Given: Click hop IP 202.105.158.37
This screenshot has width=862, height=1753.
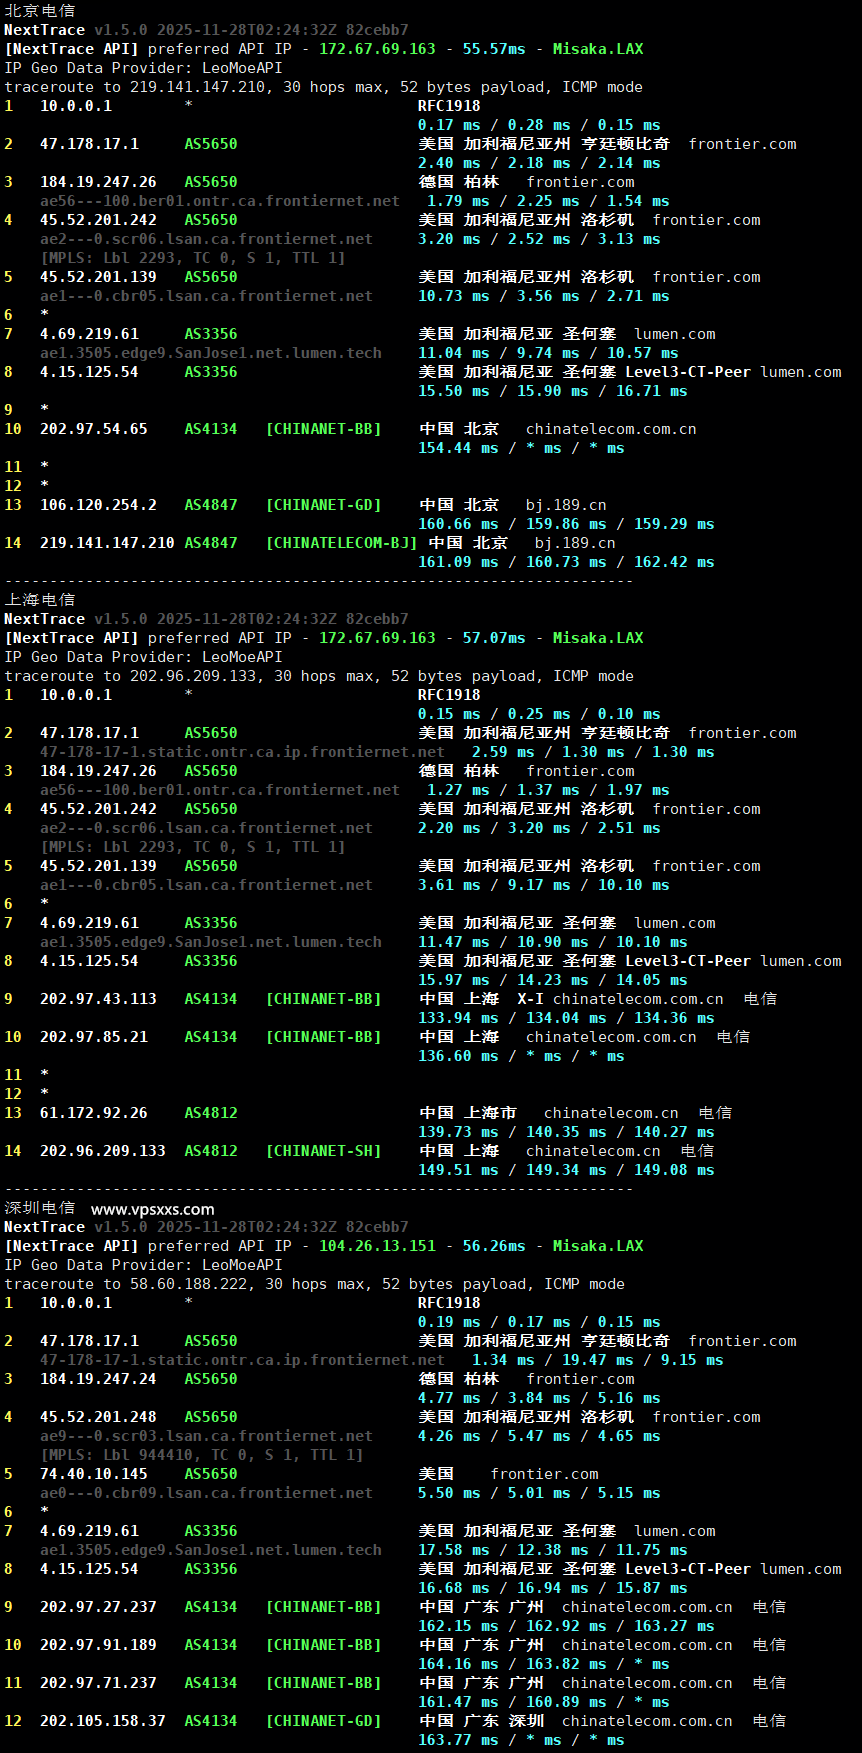Looking at the screenshot, I should point(103,1721).
